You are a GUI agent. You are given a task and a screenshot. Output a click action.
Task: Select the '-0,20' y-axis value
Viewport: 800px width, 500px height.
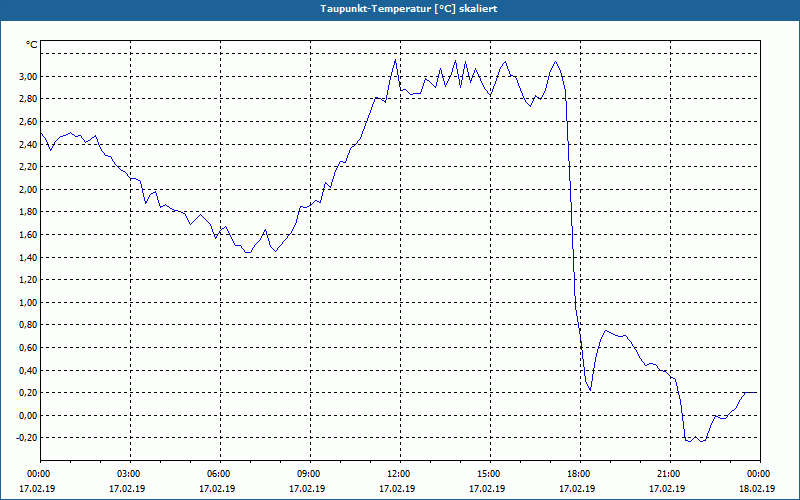pos(27,438)
